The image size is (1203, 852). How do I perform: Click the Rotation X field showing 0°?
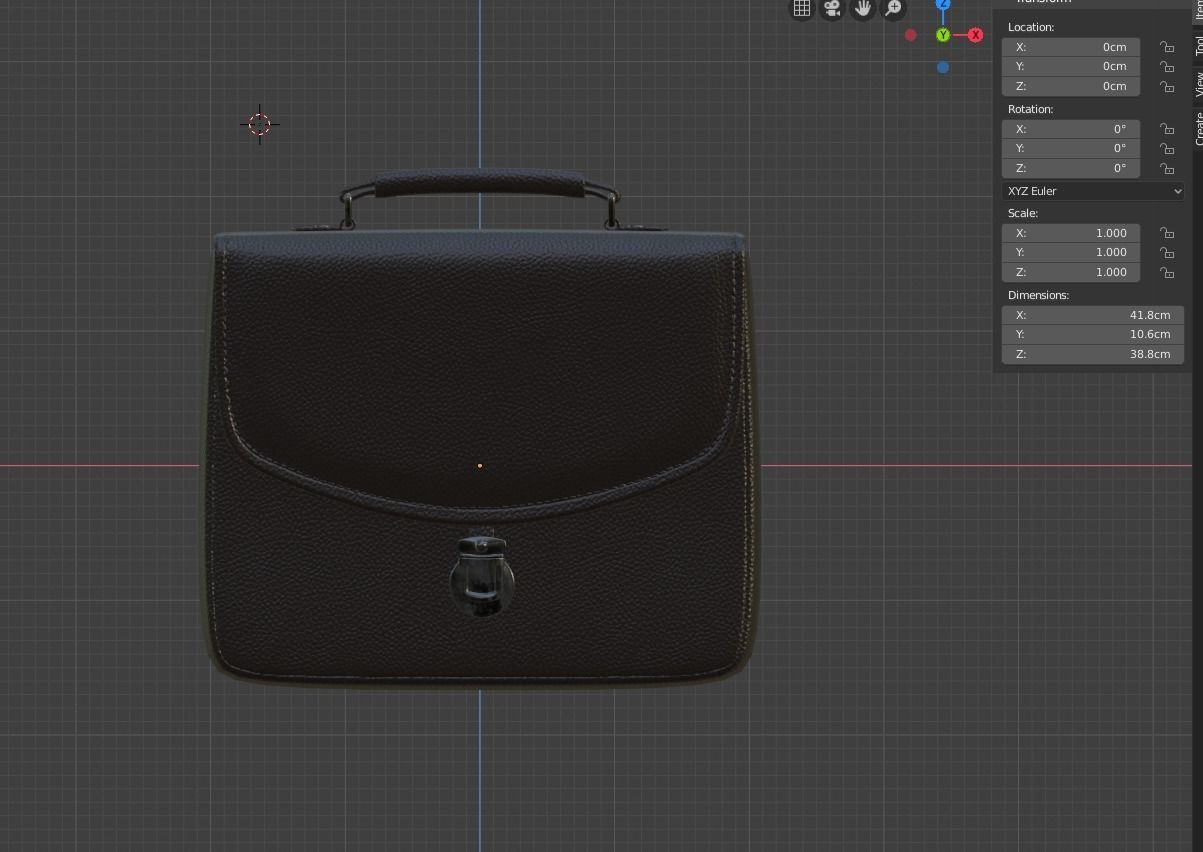(1071, 129)
